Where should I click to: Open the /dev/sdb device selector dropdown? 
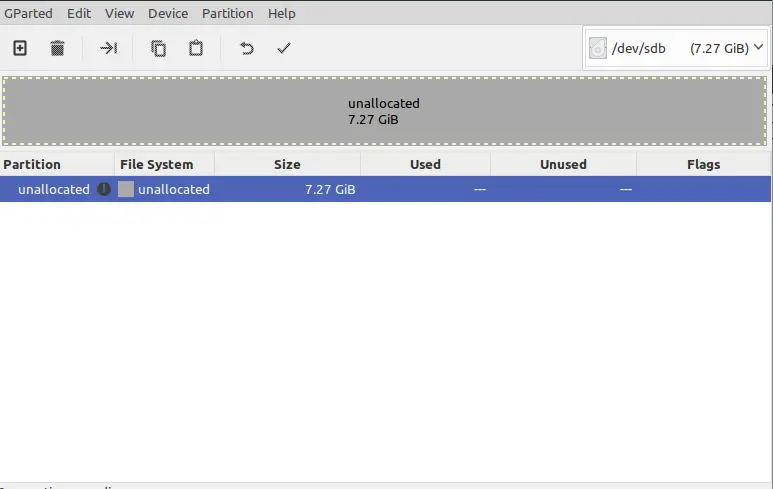(x=675, y=48)
